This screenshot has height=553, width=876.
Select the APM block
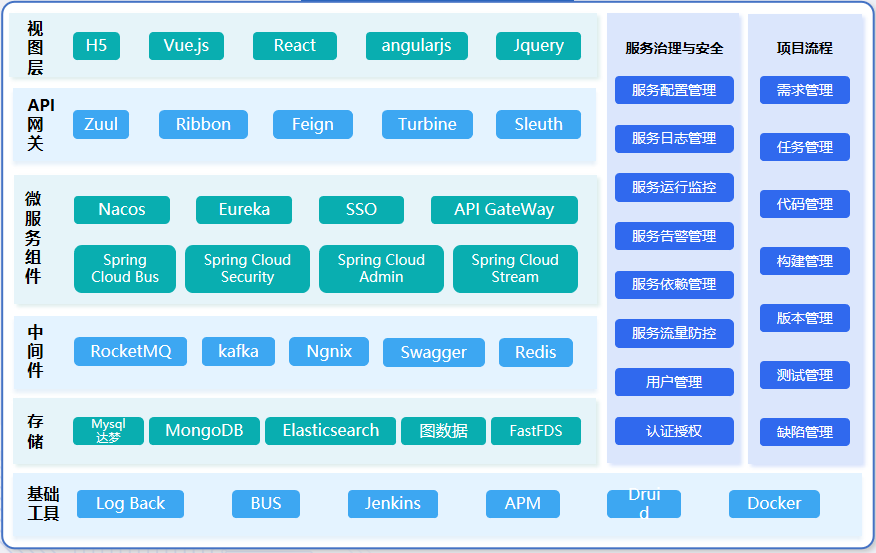[523, 504]
